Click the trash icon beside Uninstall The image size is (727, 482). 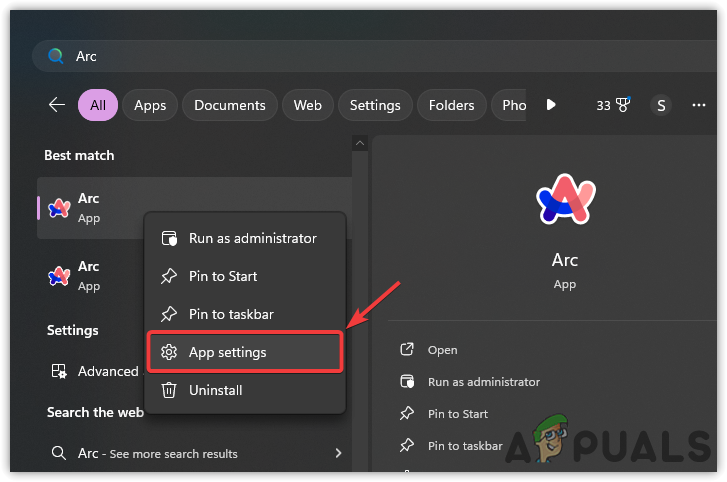coord(169,390)
